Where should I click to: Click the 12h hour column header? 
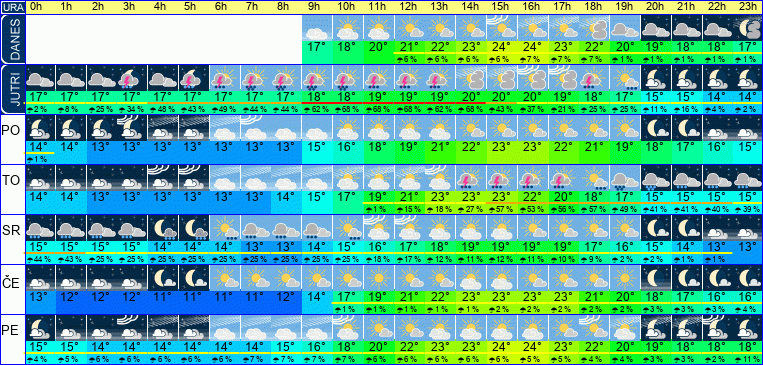(x=409, y=7)
